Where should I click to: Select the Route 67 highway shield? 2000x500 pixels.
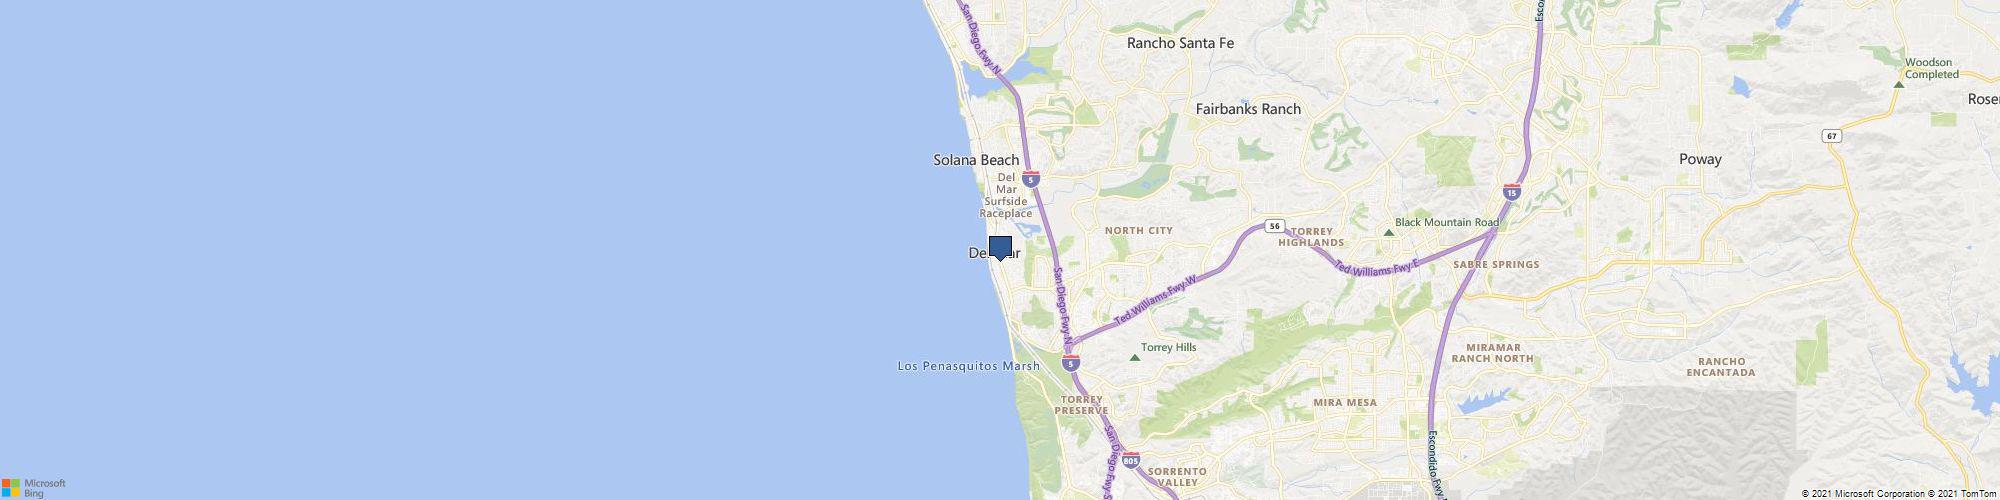[x=1831, y=135]
